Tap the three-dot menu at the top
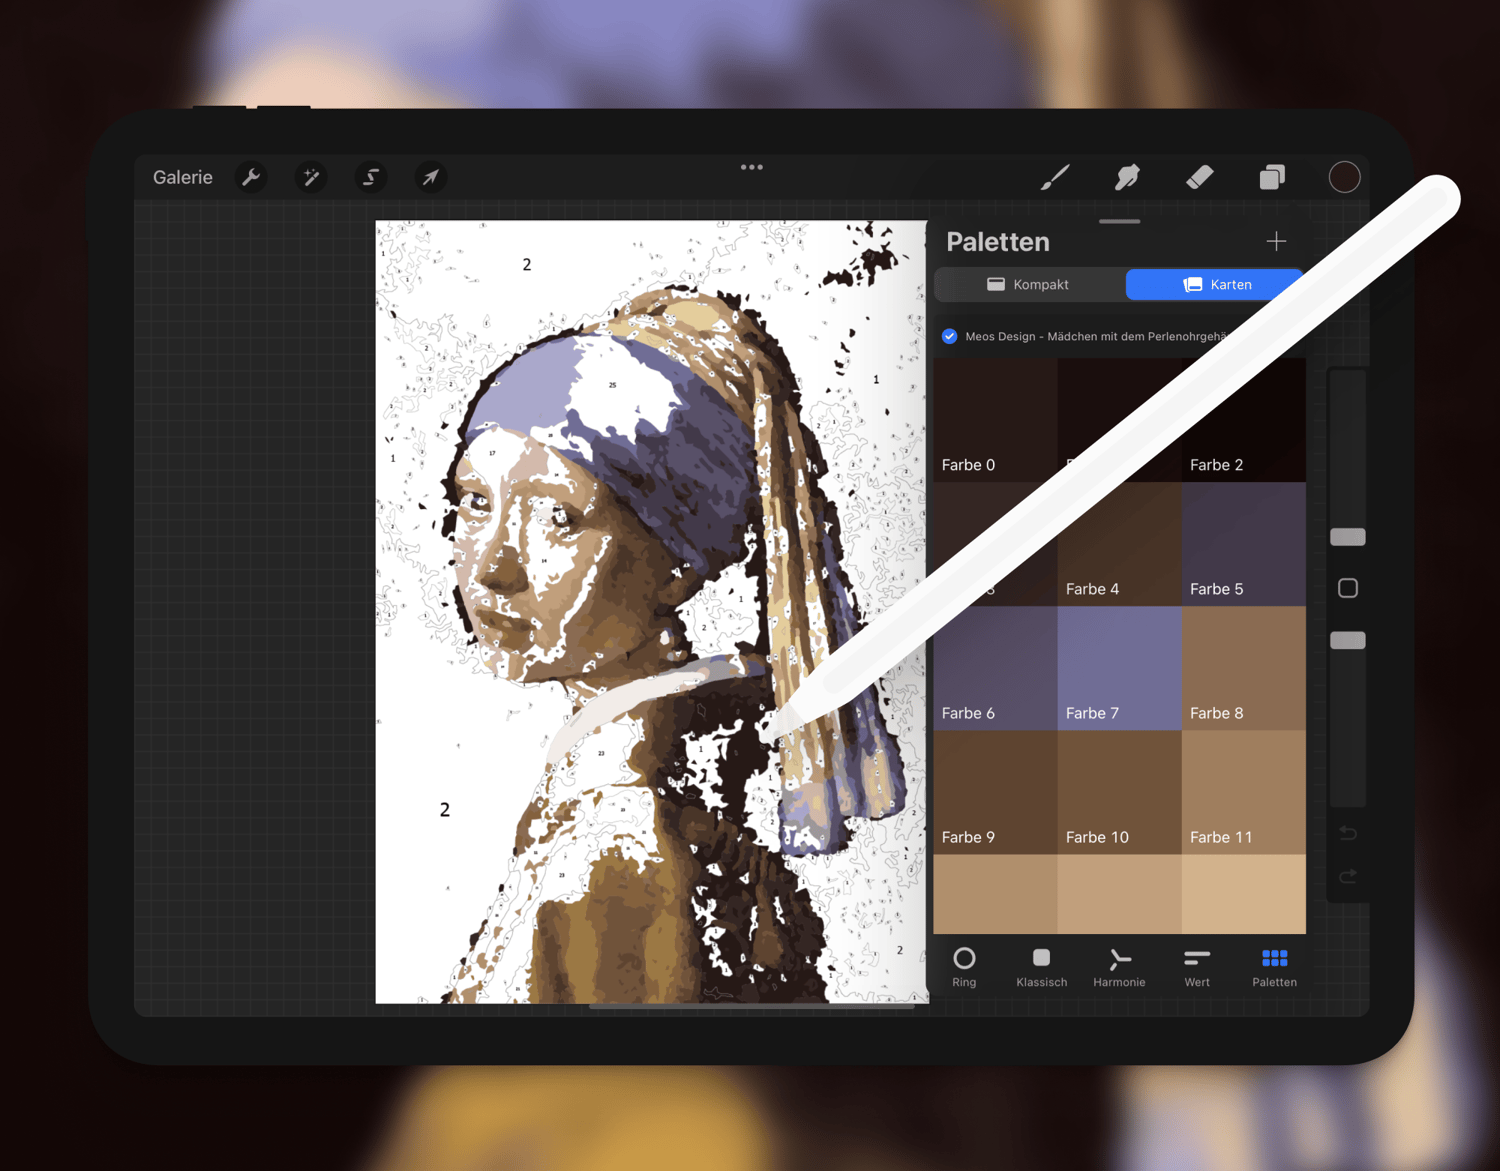Screen dimensions: 1500x1171 click(752, 167)
